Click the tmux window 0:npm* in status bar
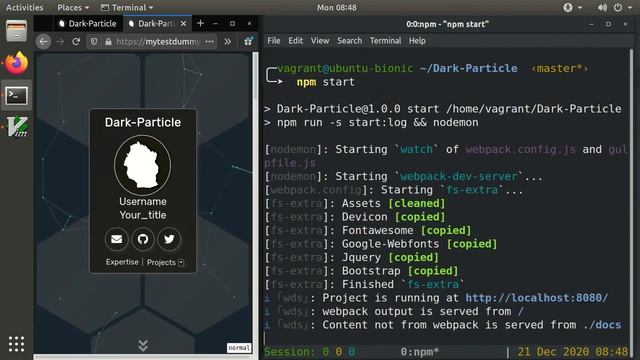 pyautogui.click(x=419, y=351)
